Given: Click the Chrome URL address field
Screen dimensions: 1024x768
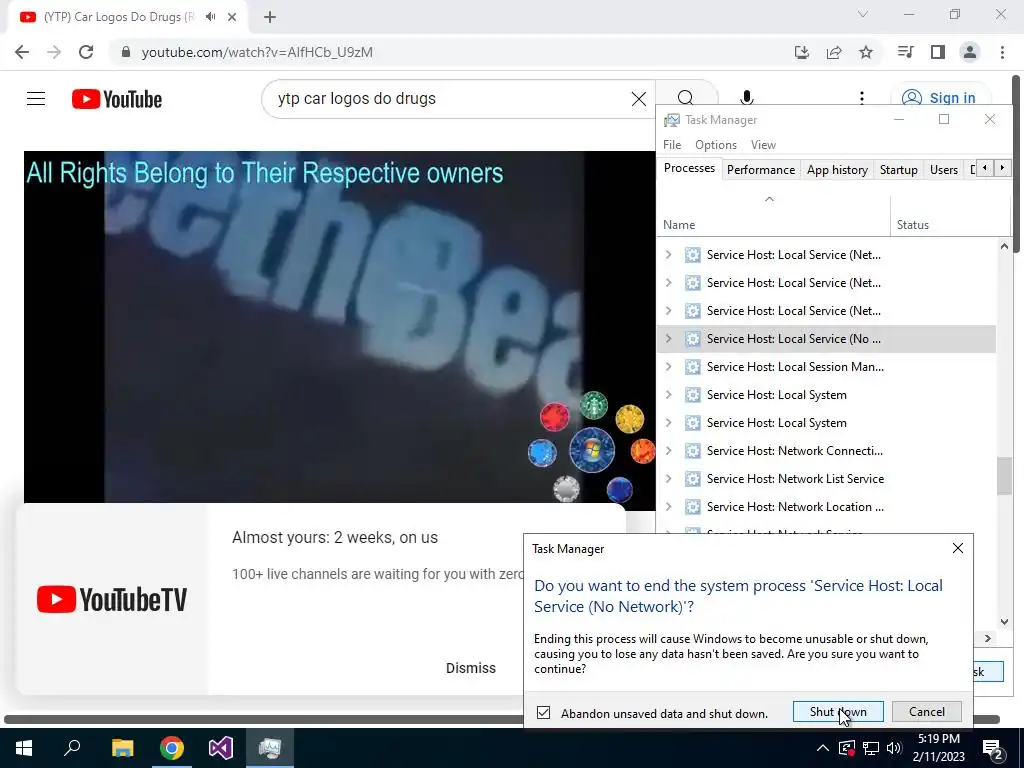Looking at the screenshot, I should point(451,52).
